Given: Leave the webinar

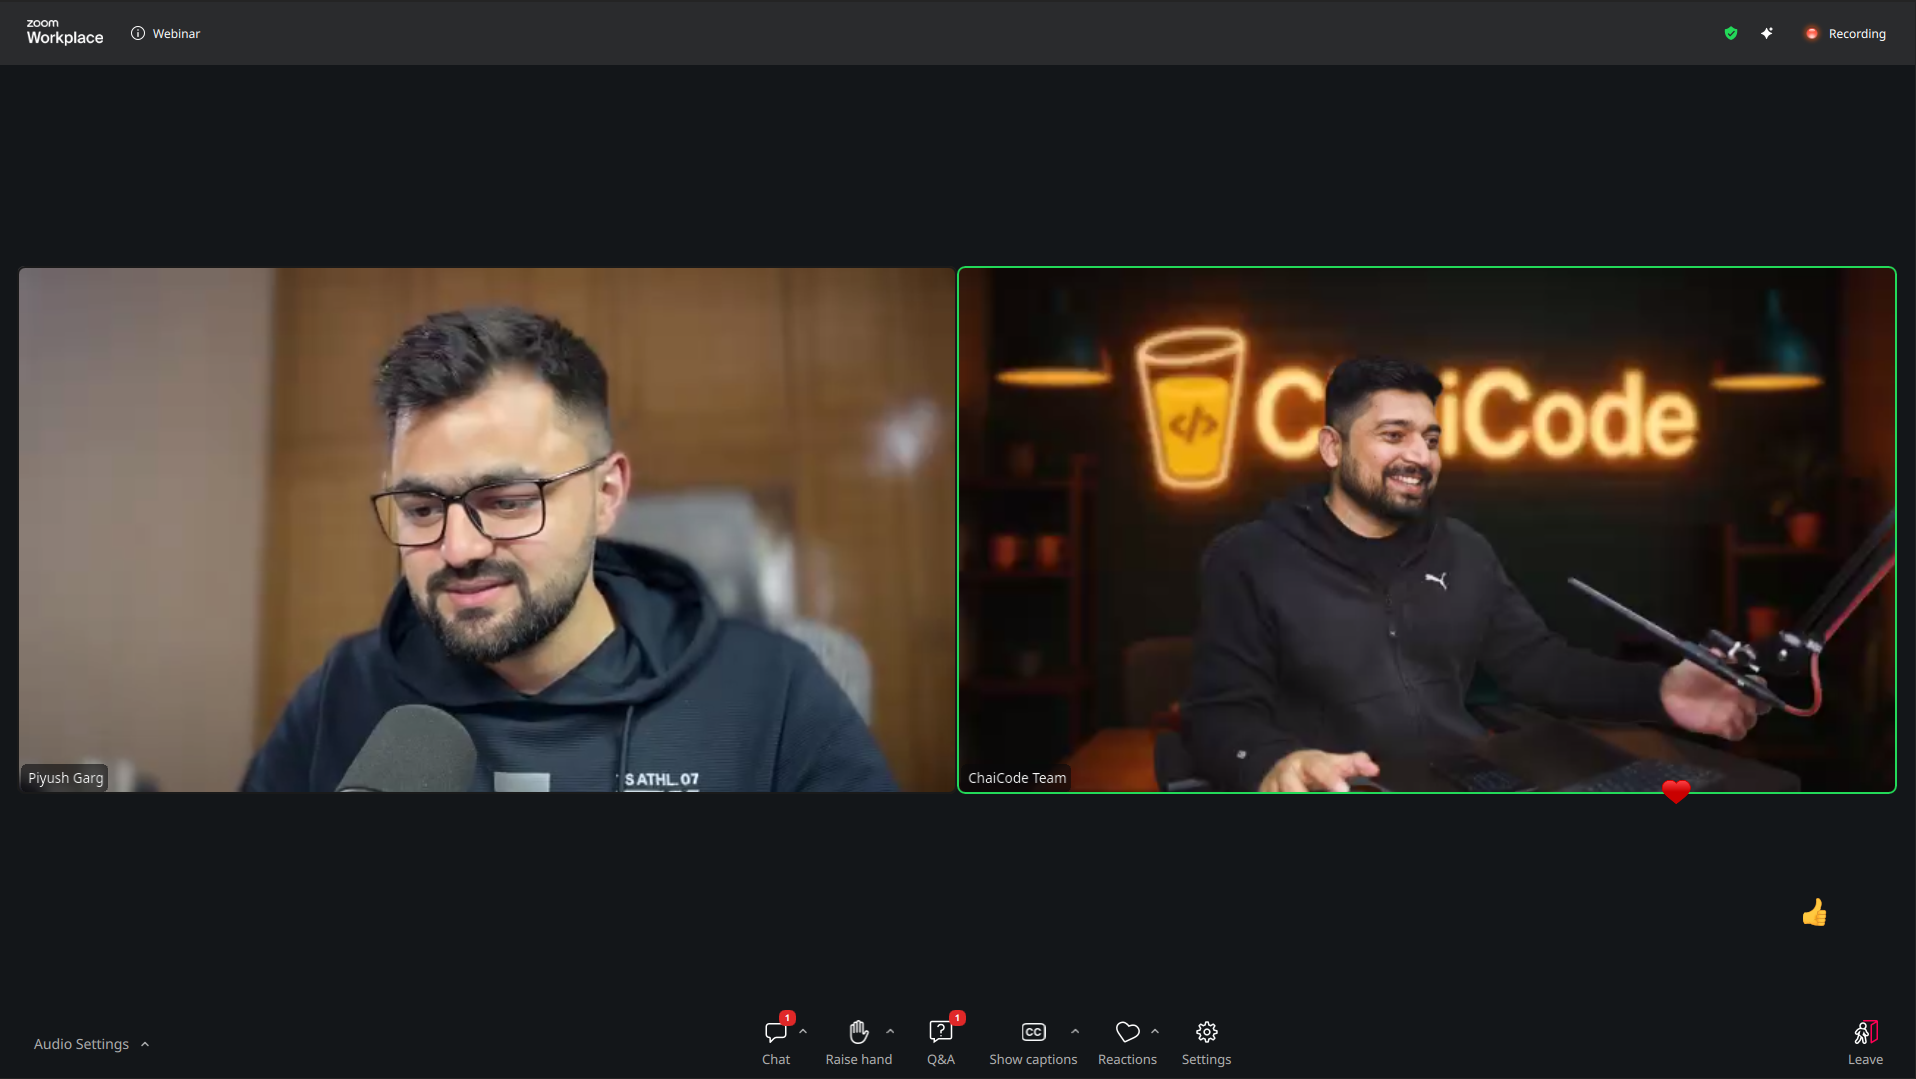Looking at the screenshot, I should tap(1865, 1042).
